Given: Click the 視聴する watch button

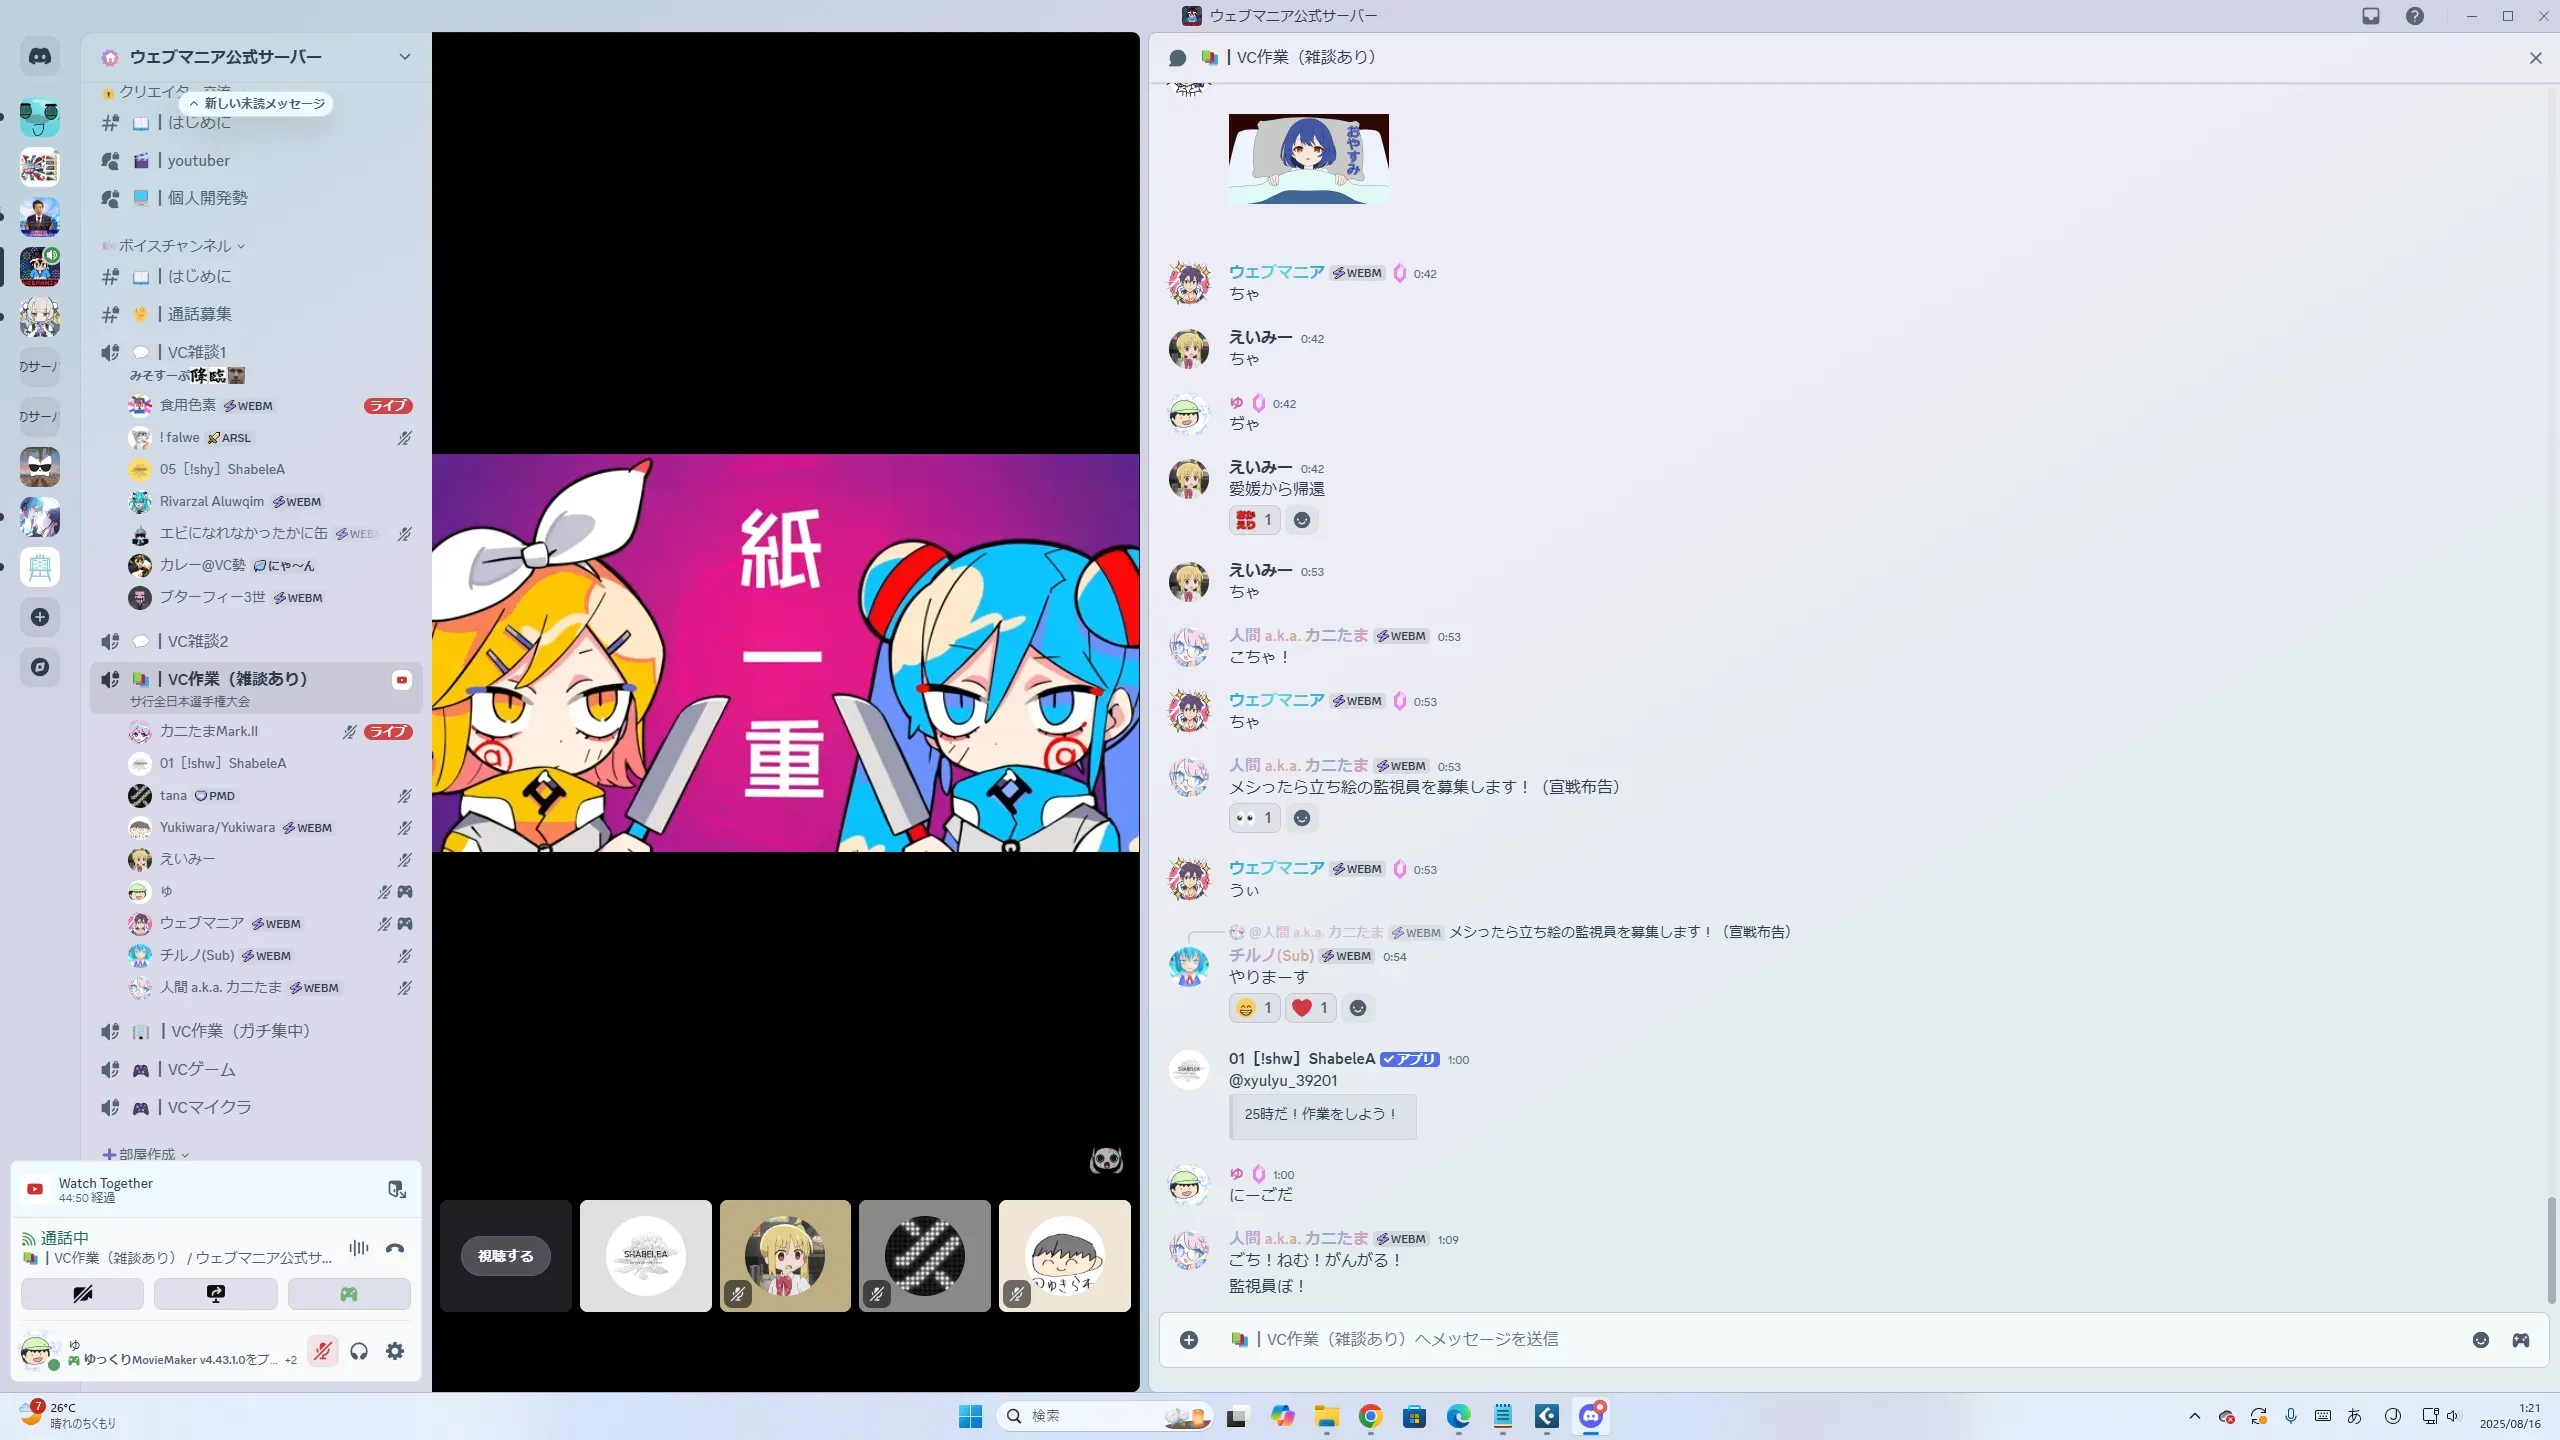Looking at the screenshot, I should pyautogui.click(x=505, y=1256).
